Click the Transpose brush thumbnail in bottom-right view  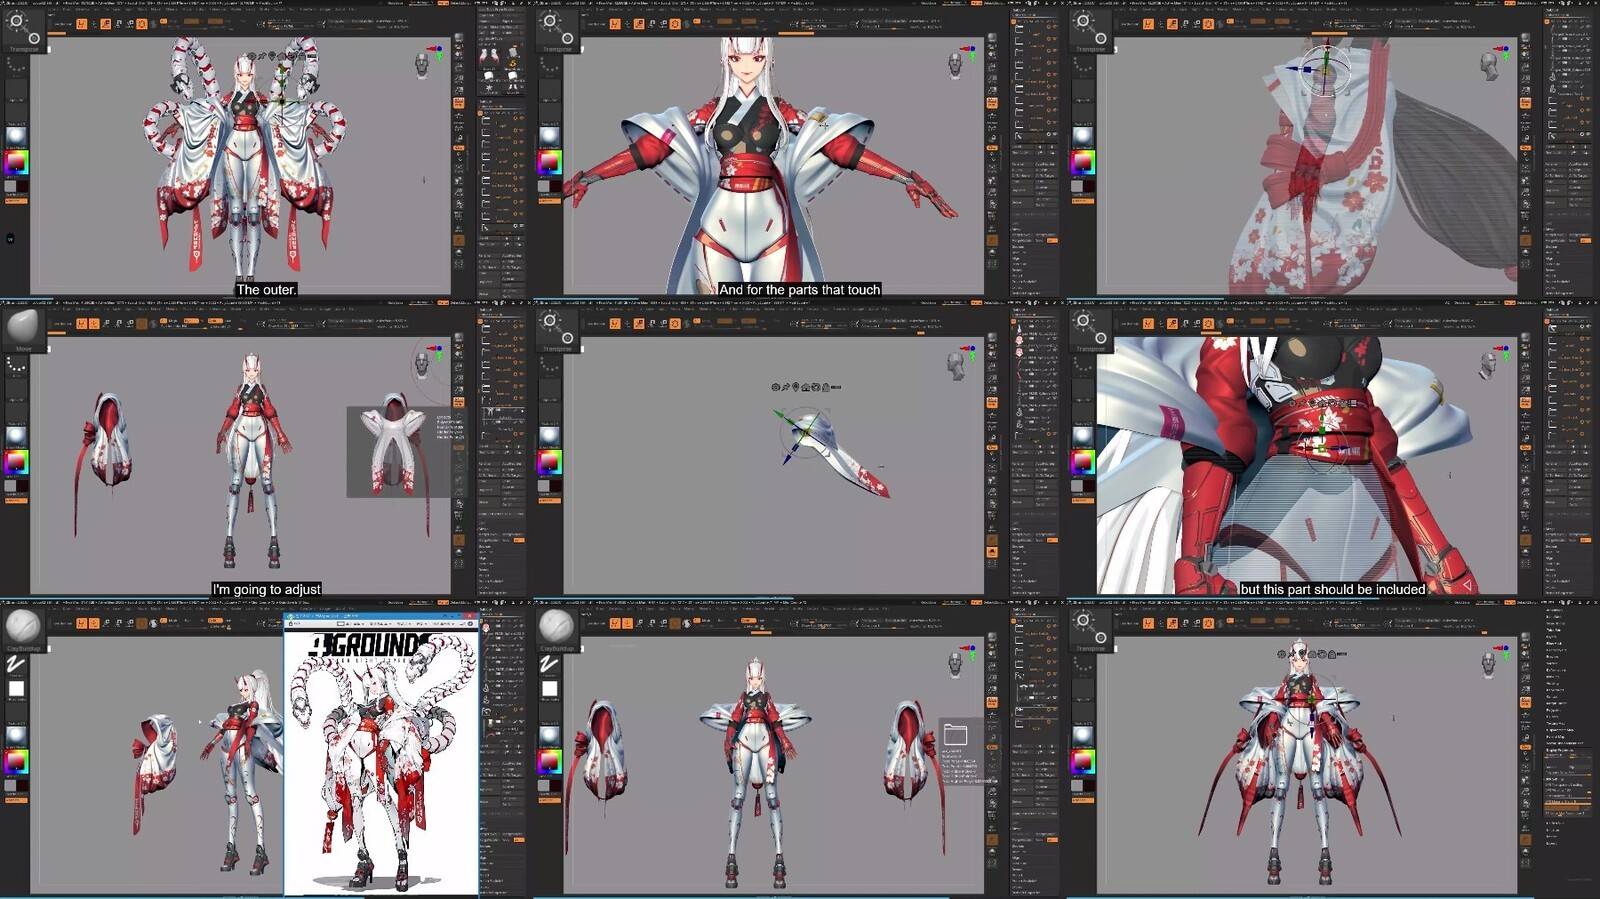[1090, 630]
